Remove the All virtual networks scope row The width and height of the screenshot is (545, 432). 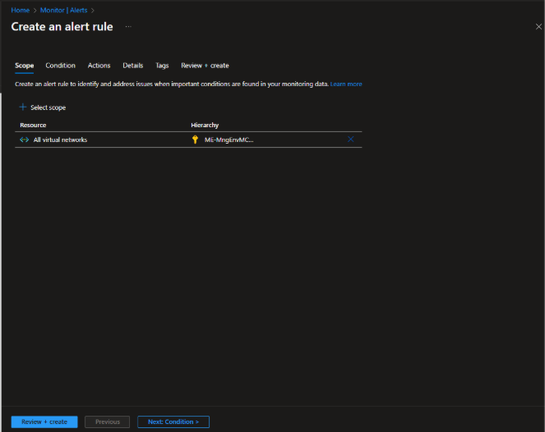coord(351,139)
